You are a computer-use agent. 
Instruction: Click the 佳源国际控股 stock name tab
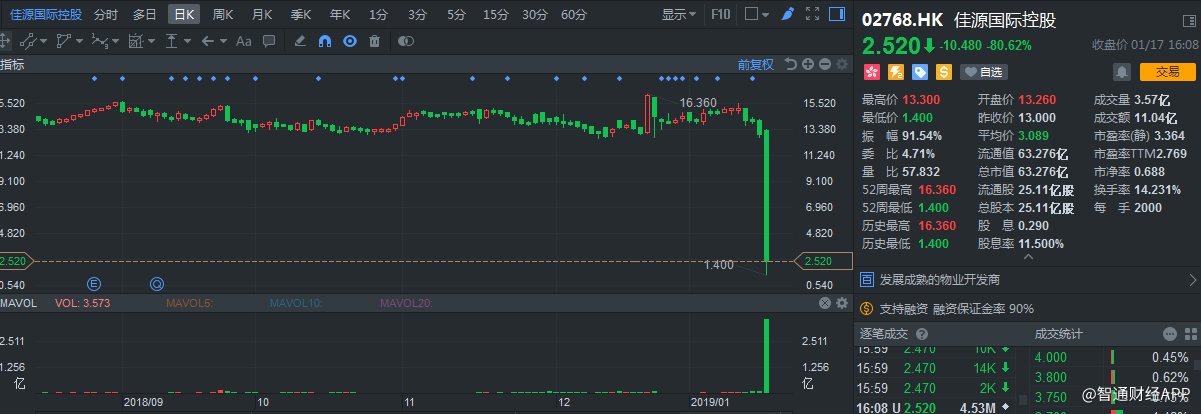coord(46,14)
